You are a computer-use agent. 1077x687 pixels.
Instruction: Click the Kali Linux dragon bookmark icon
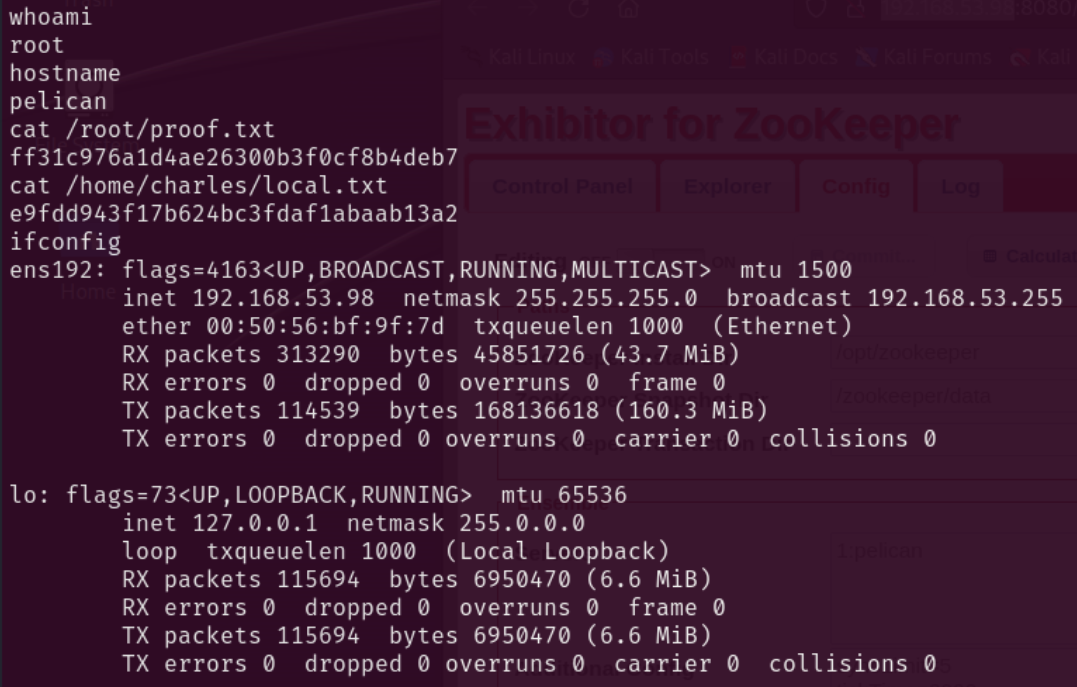(x=472, y=57)
